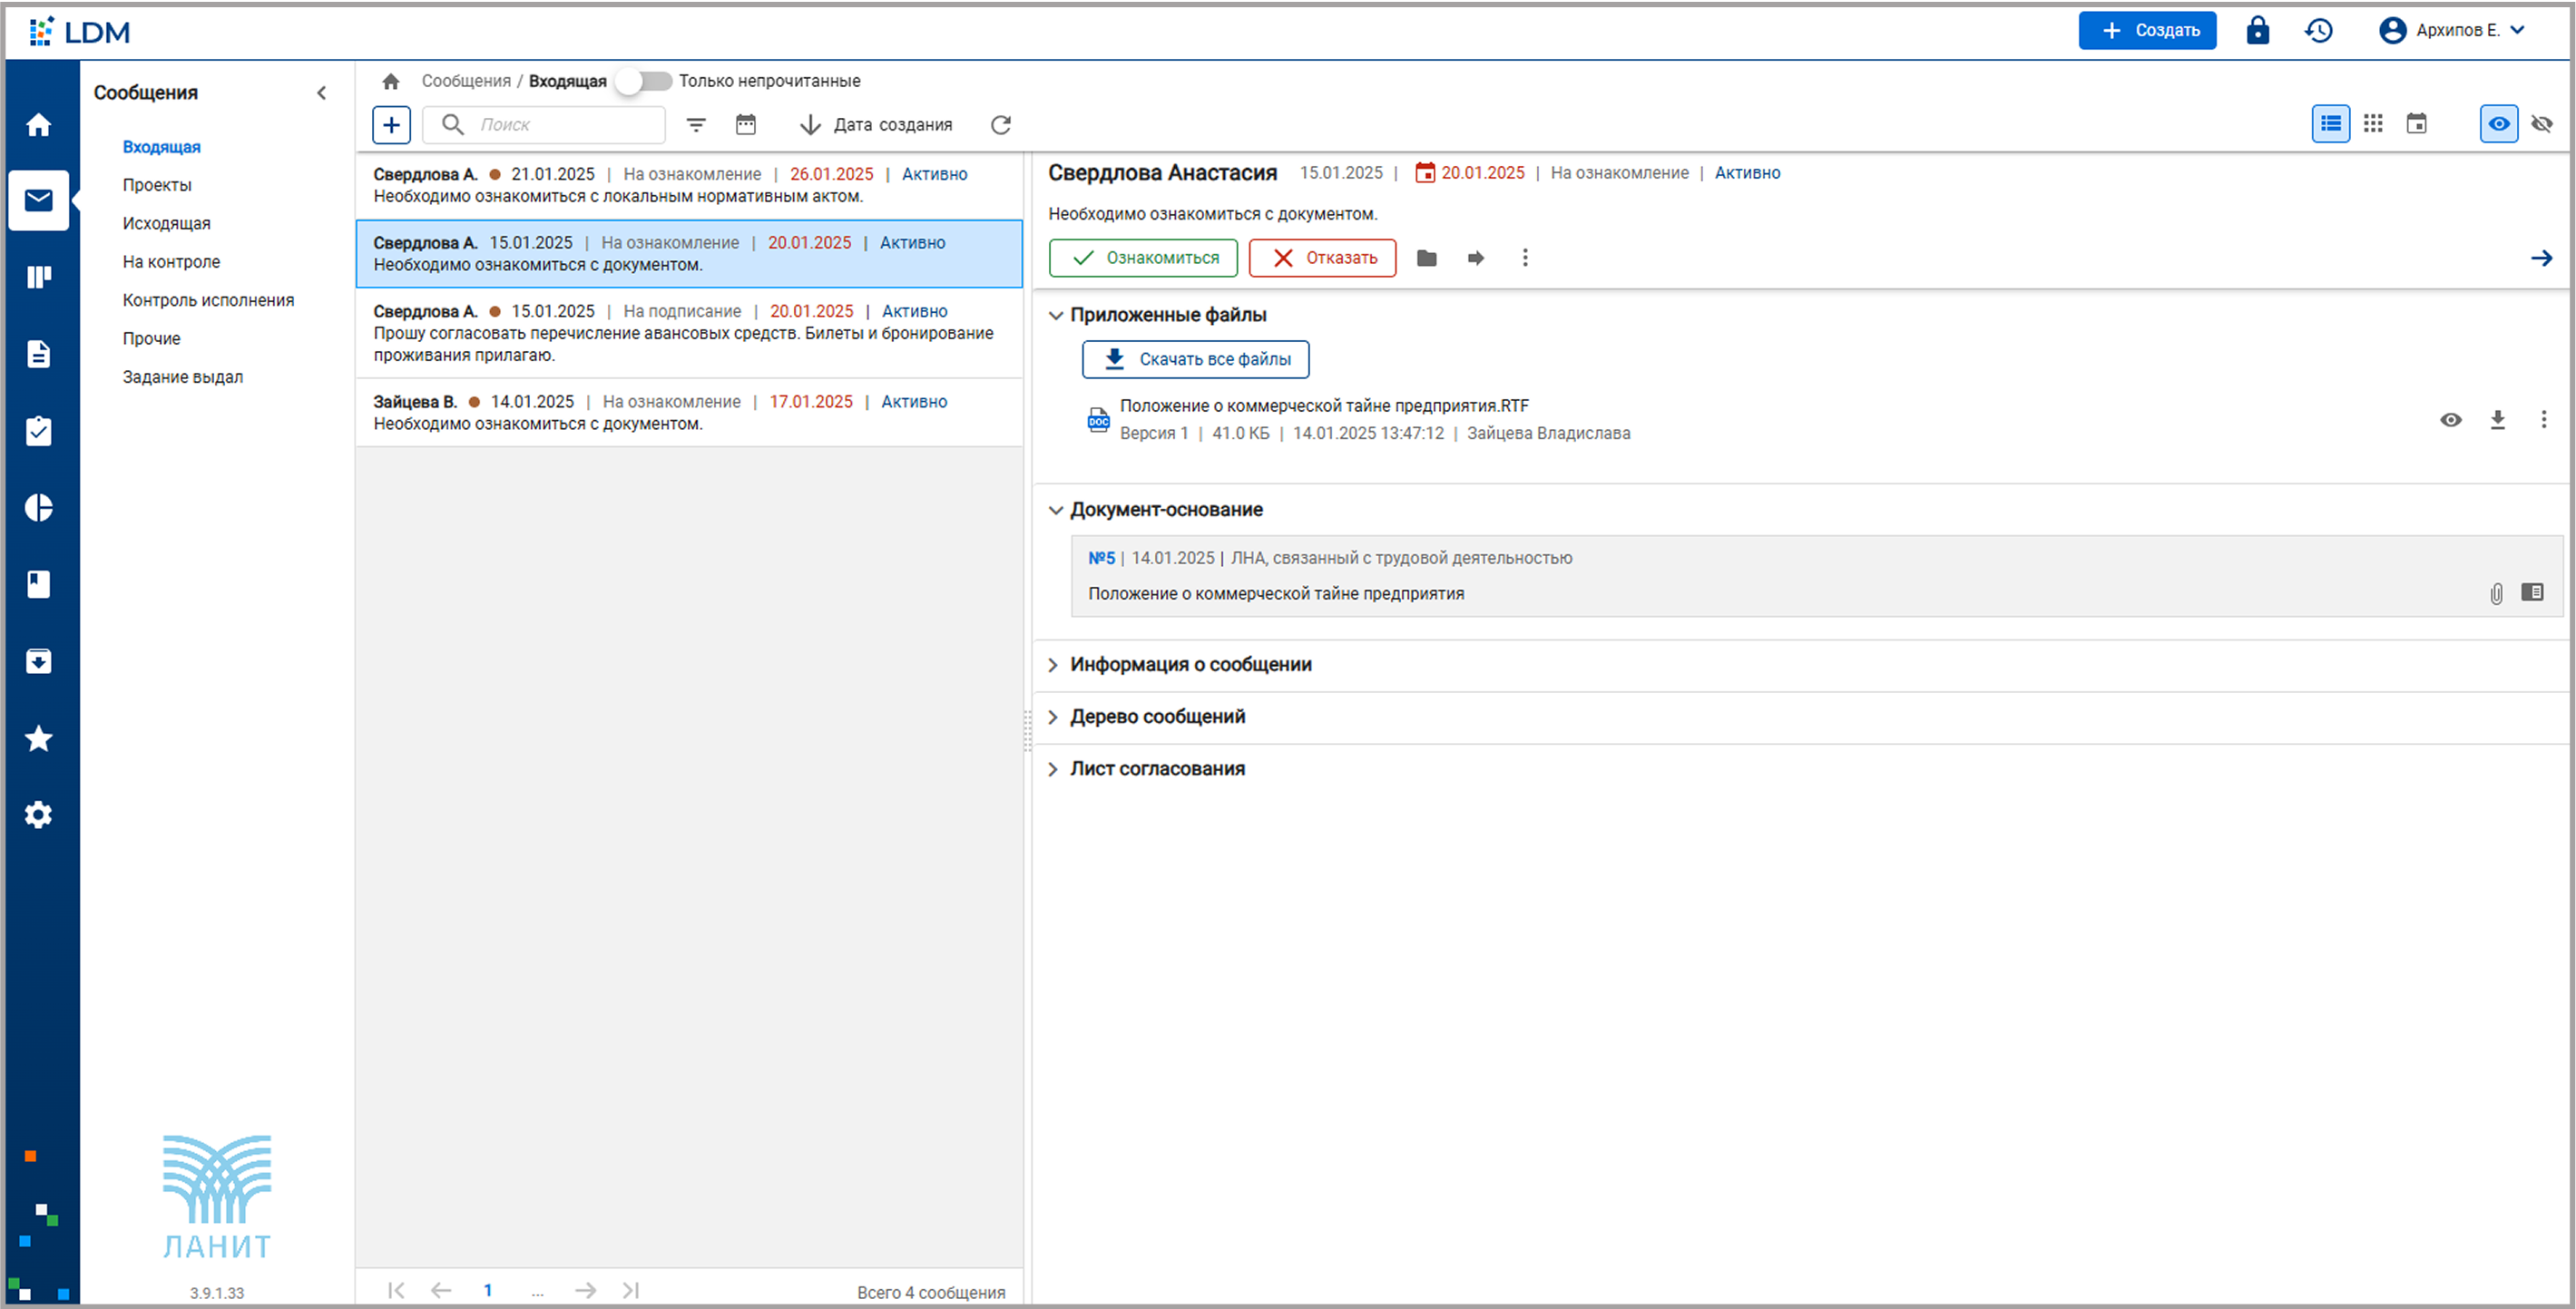Collapse the Документ-основание section
This screenshot has height=1309, width=2576.
coord(1055,510)
